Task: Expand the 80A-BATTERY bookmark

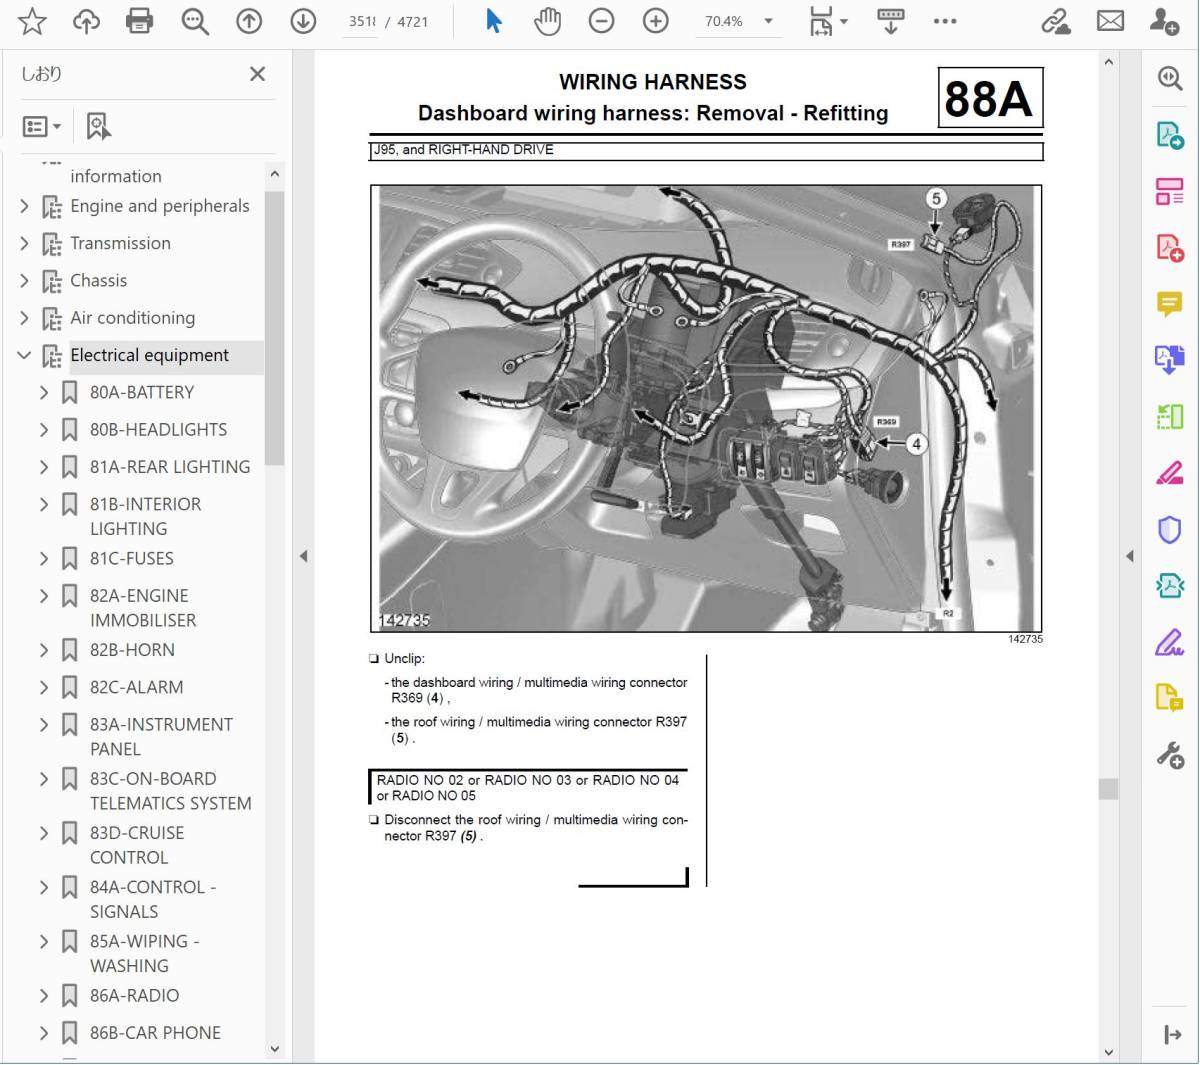Action: click(x=43, y=393)
